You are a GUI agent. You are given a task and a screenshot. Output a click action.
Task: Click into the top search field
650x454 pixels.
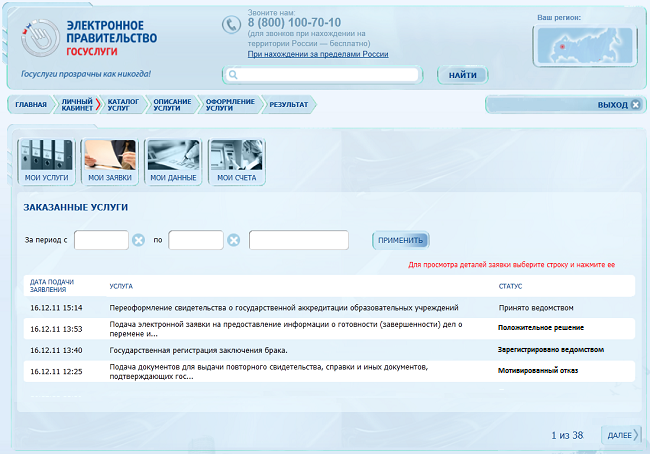click(323, 75)
